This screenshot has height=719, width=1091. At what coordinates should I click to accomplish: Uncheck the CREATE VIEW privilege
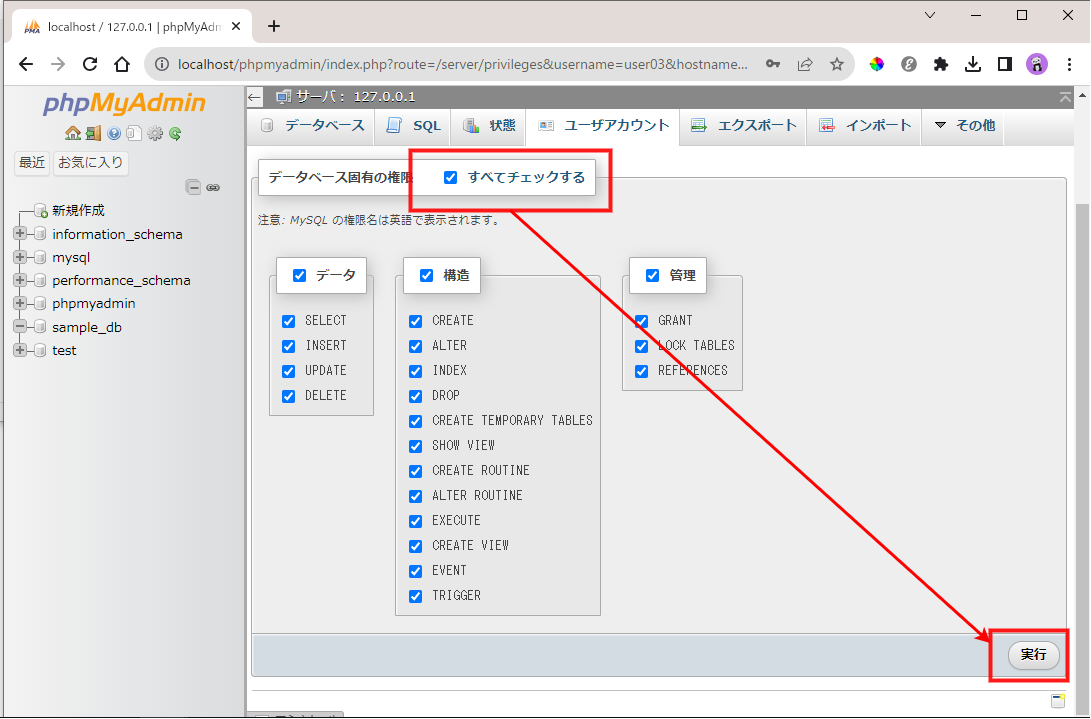pyautogui.click(x=415, y=546)
